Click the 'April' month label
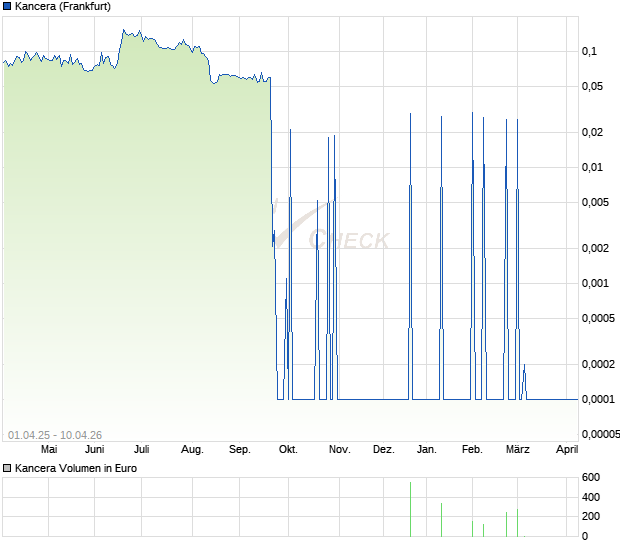The image size is (620, 546). (567, 450)
